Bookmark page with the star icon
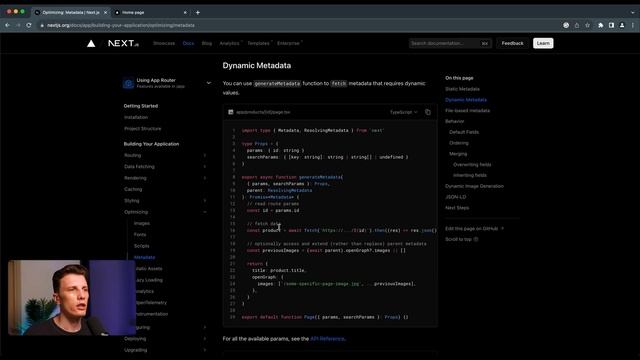Image resolution: width=640 pixels, height=360 pixels. click(587, 25)
